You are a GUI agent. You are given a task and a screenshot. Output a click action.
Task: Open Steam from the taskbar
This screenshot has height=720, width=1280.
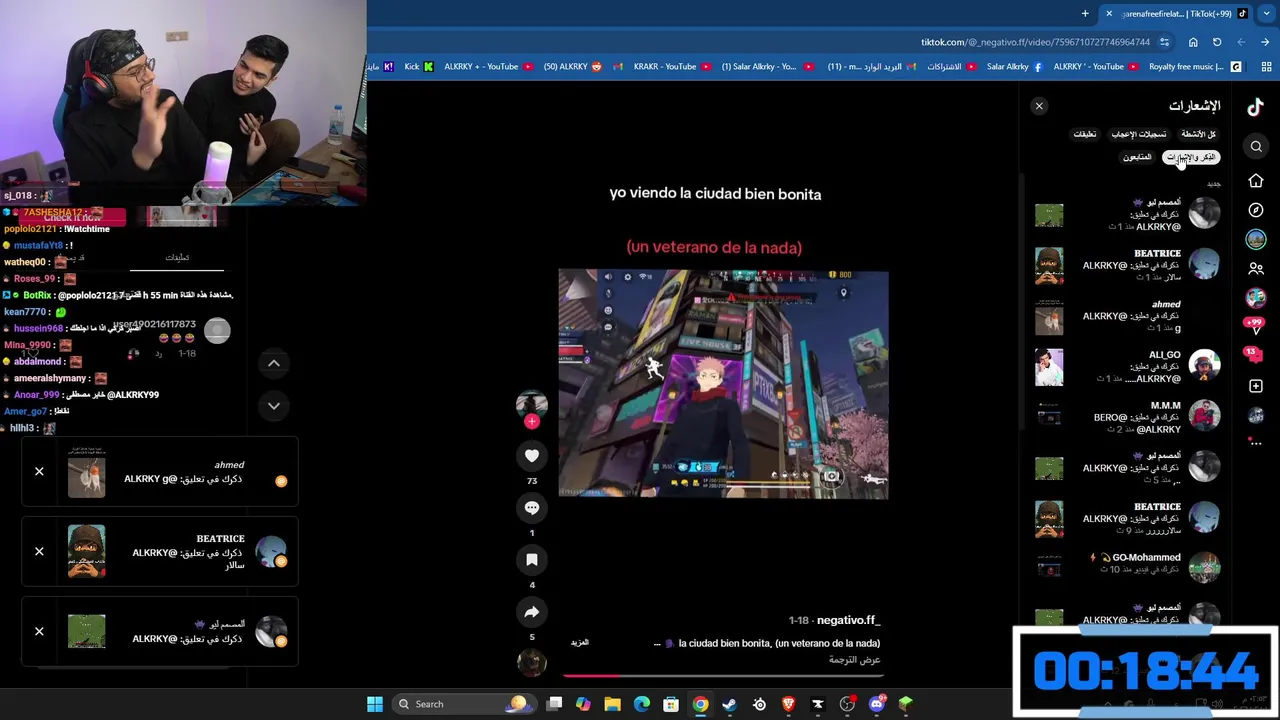730,704
